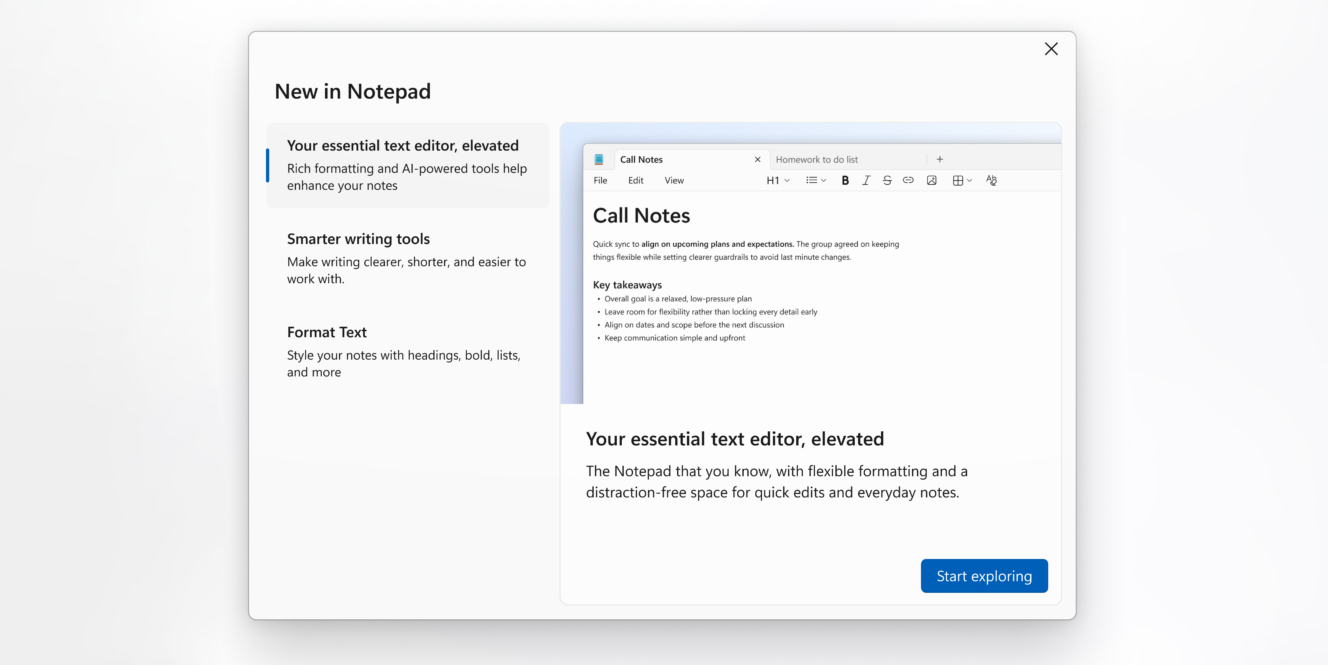Viewport: 1328px width, 665px height.
Task: Toggle italic formatting
Action: tap(866, 180)
